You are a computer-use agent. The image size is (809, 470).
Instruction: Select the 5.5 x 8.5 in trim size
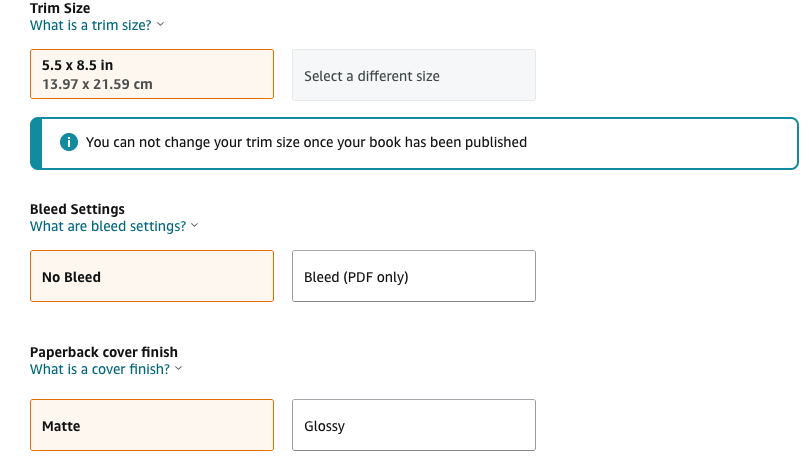152,74
